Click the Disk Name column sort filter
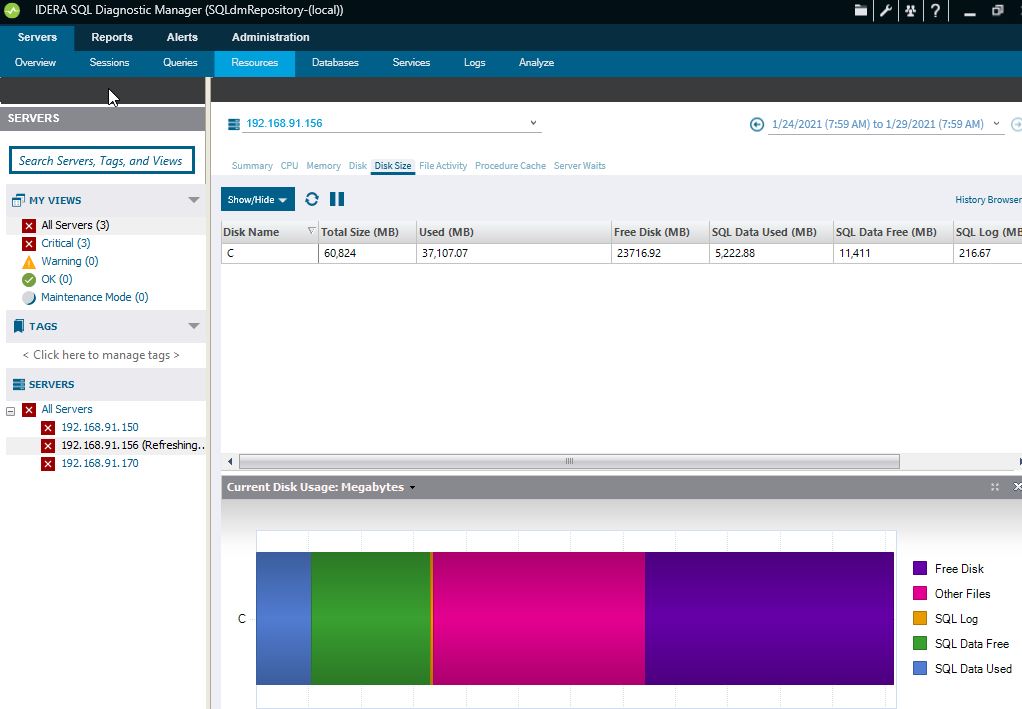This screenshot has width=1022, height=709. (x=311, y=231)
